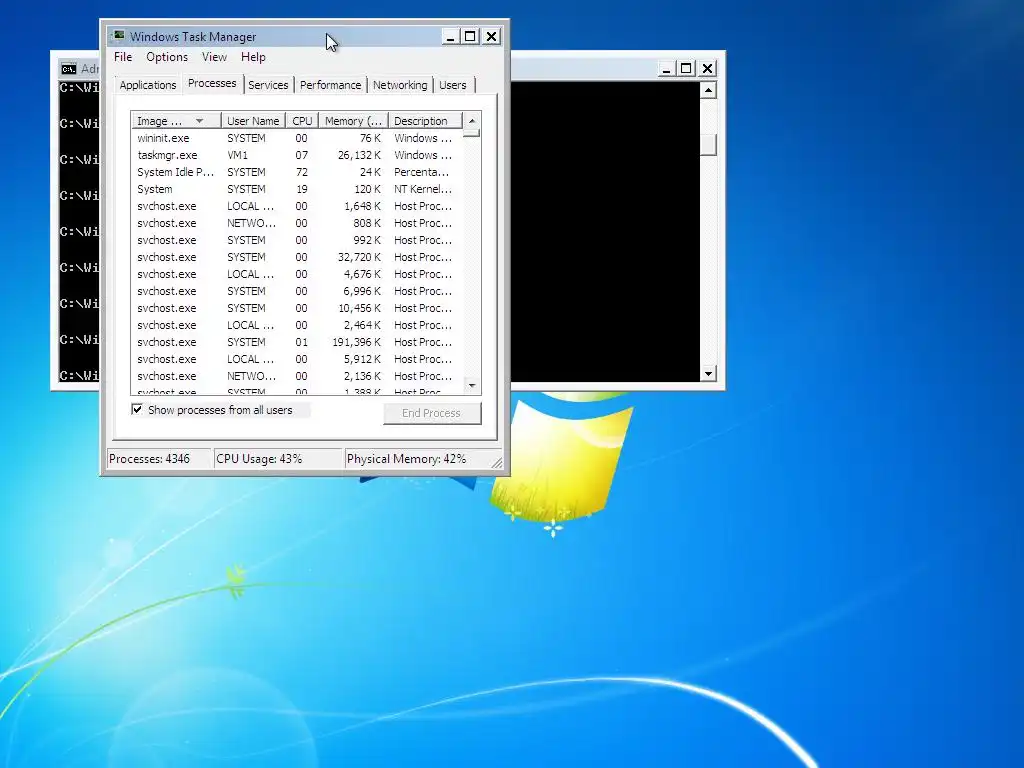The height and width of the screenshot is (768, 1024).
Task: Click process list scroll up arrow
Action: point(472,121)
